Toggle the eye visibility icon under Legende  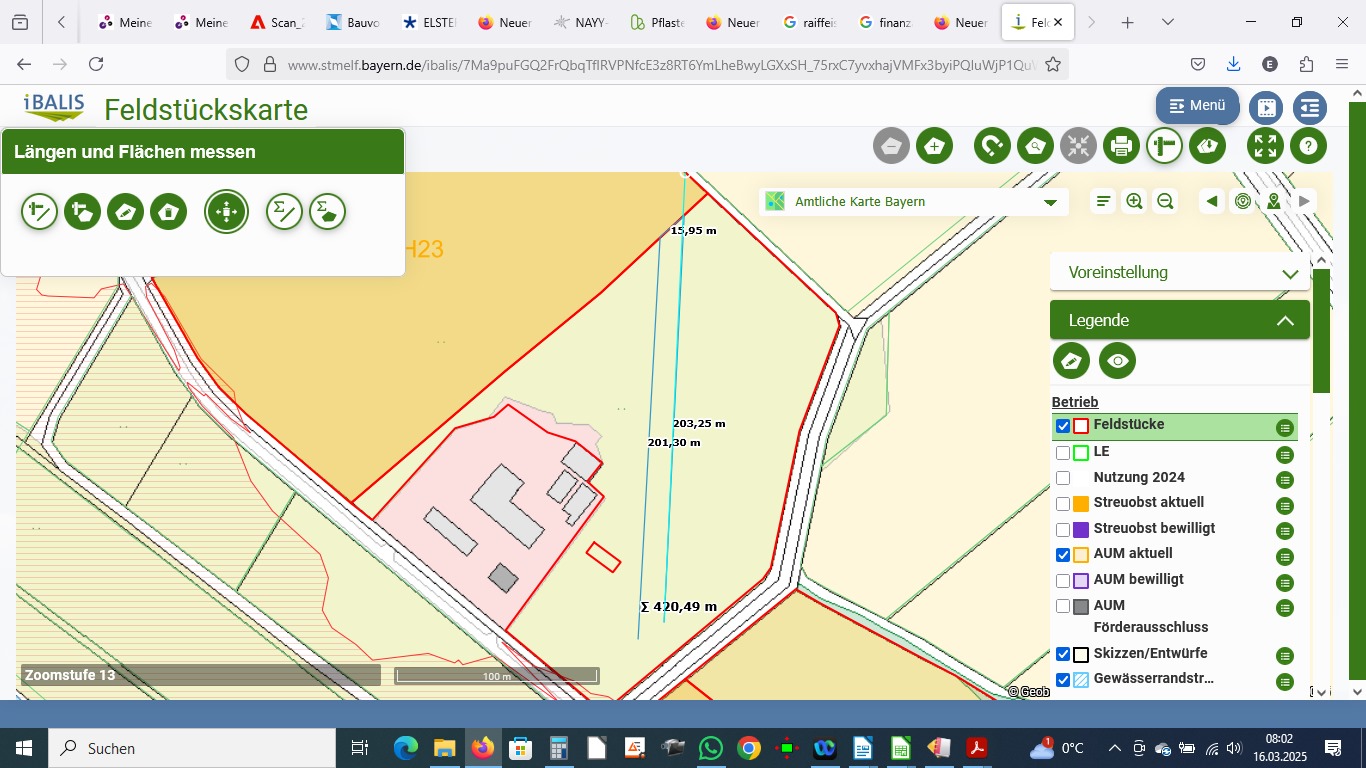(1117, 361)
